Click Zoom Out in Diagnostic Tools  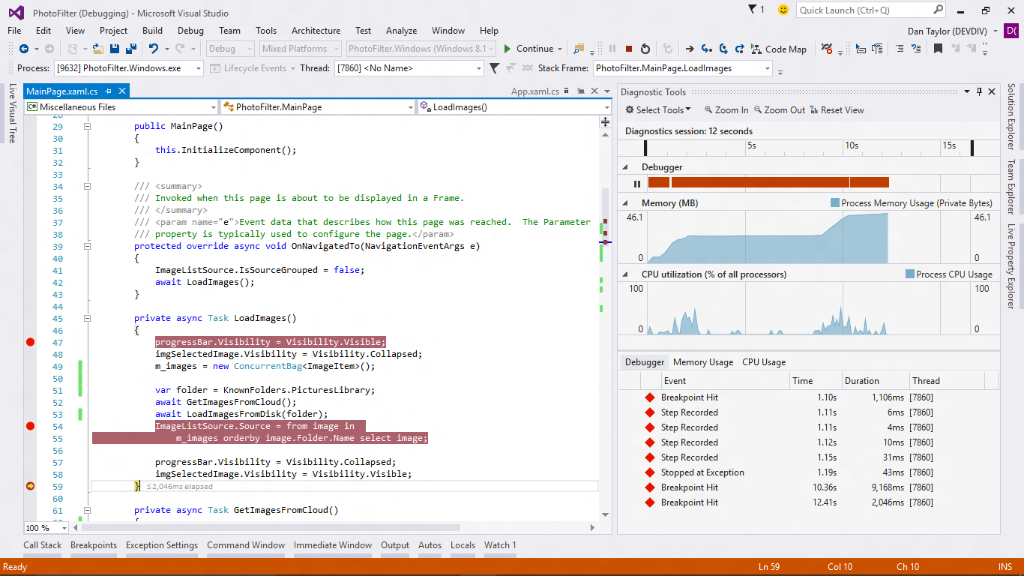779,110
